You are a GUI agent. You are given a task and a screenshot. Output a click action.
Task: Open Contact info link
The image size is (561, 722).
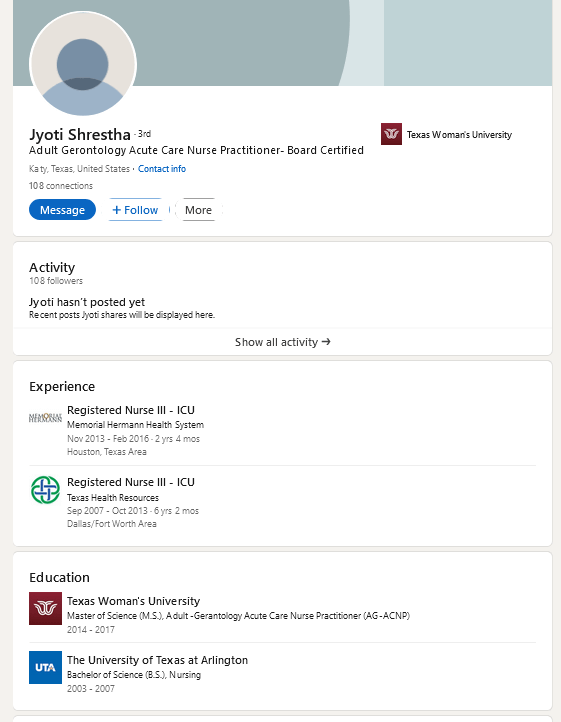162,169
